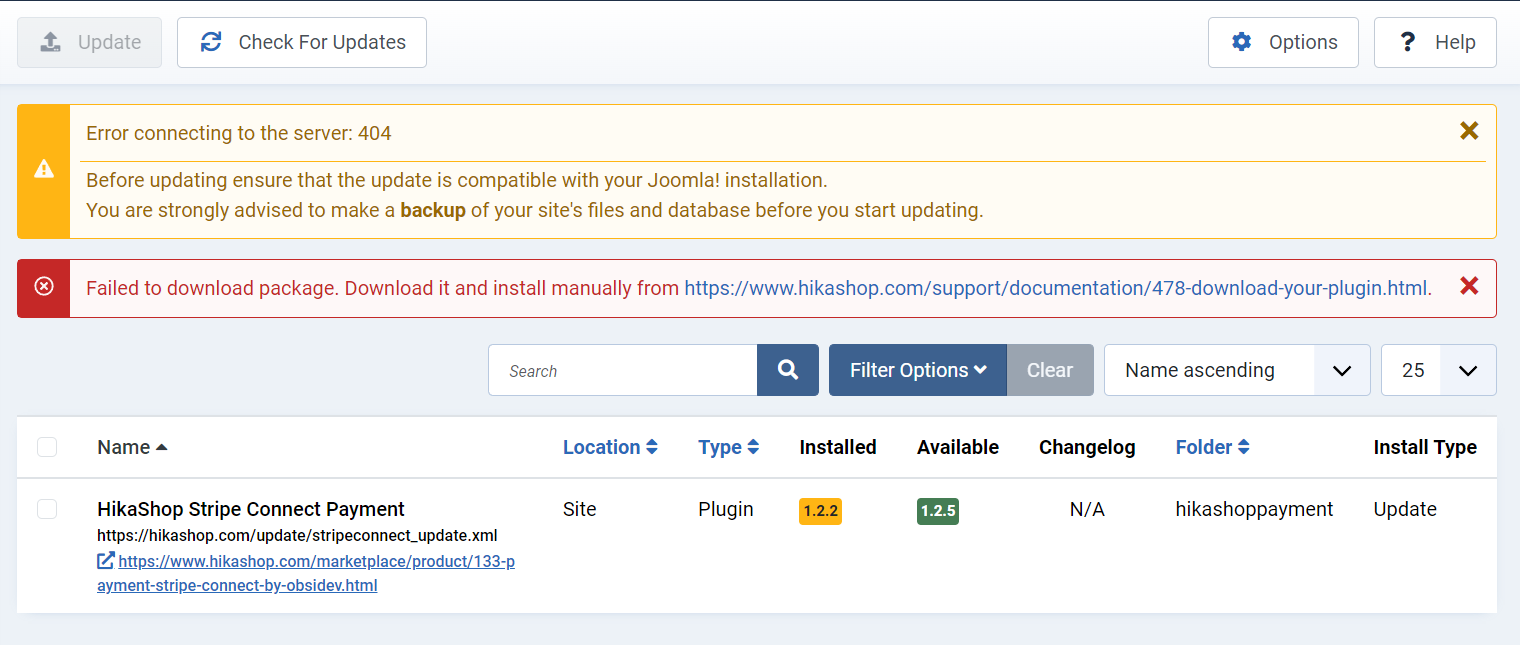The image size is (1520, 645).
Task: Open the Name ascending sort dropdown
Action: [x=1237, y=370]
